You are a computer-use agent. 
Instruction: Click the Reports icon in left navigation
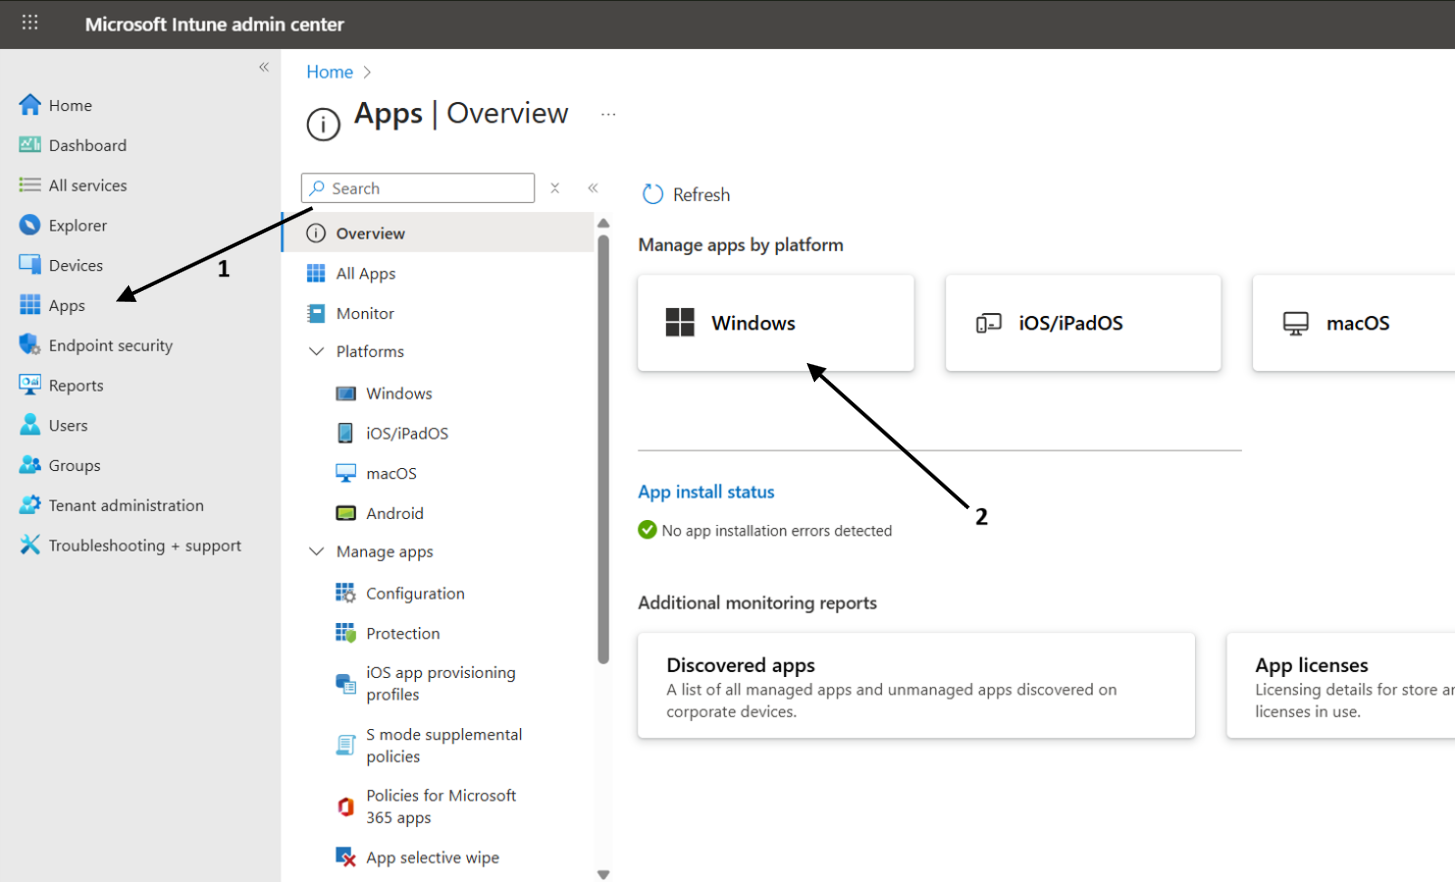coord(30,385)
